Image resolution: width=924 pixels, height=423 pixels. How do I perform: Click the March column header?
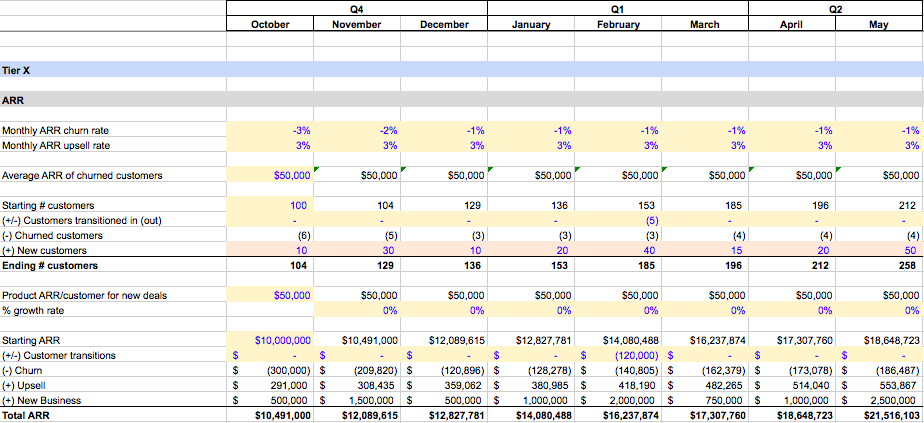coord(704,25)
